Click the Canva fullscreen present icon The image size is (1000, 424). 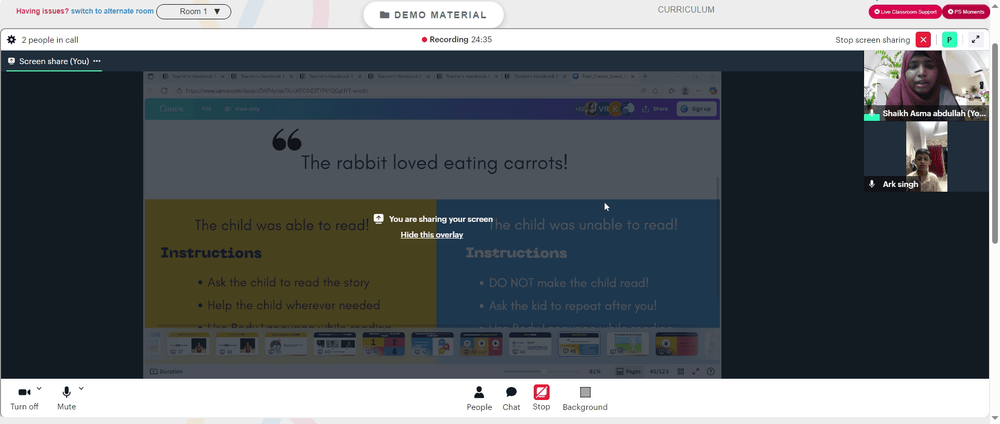coord(696,372)
